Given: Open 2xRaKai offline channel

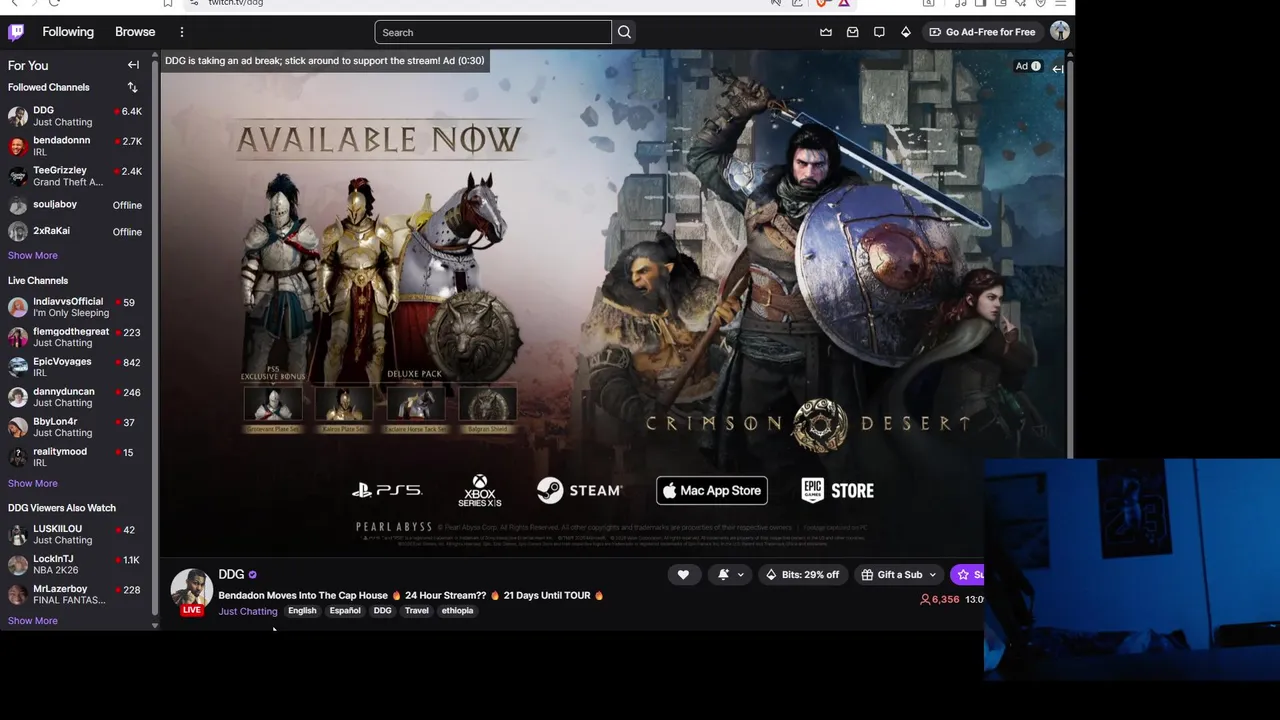Looking at the screenshot, I should point(76,231).
